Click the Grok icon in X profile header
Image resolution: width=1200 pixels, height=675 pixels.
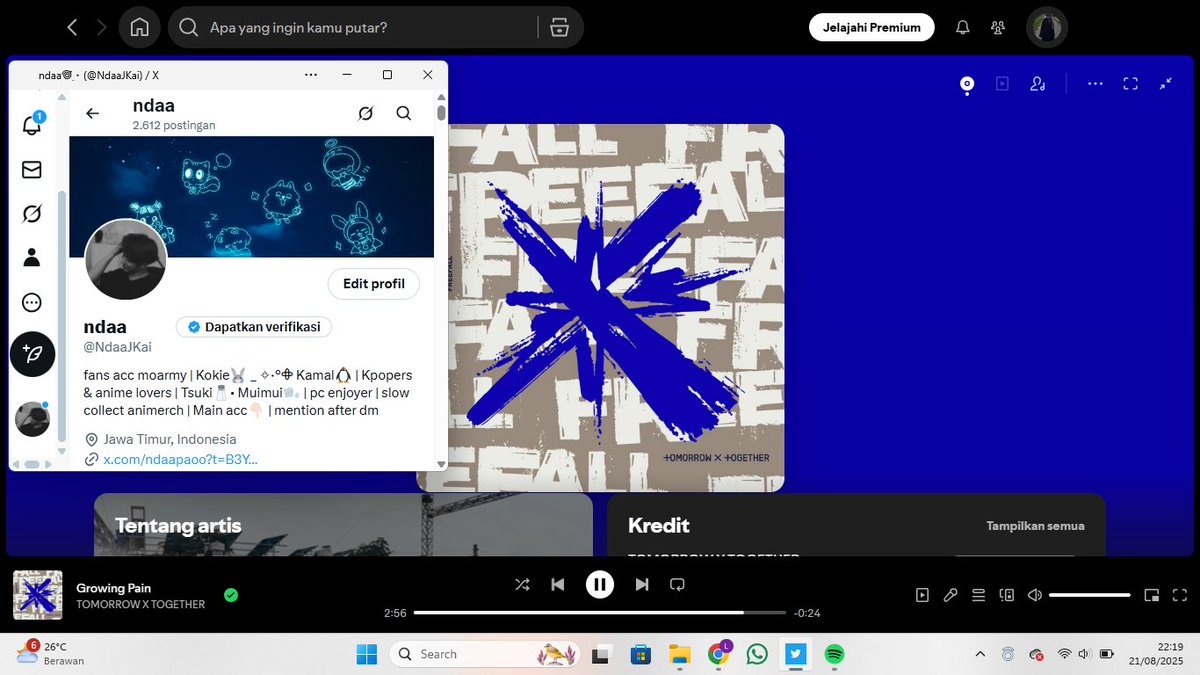366,113
